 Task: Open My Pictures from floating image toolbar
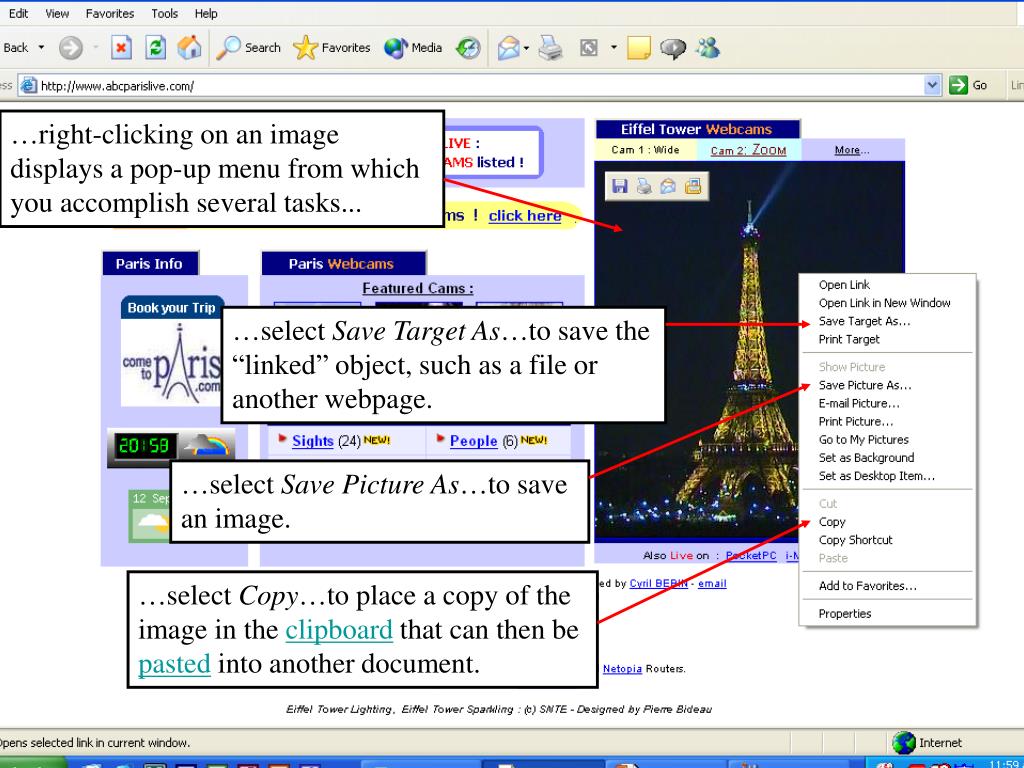693,186
